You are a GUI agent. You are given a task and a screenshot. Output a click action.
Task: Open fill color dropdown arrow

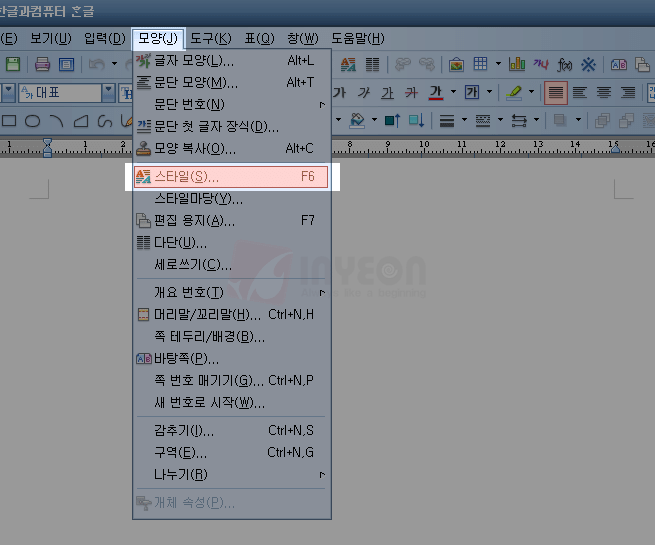[374, 120]
